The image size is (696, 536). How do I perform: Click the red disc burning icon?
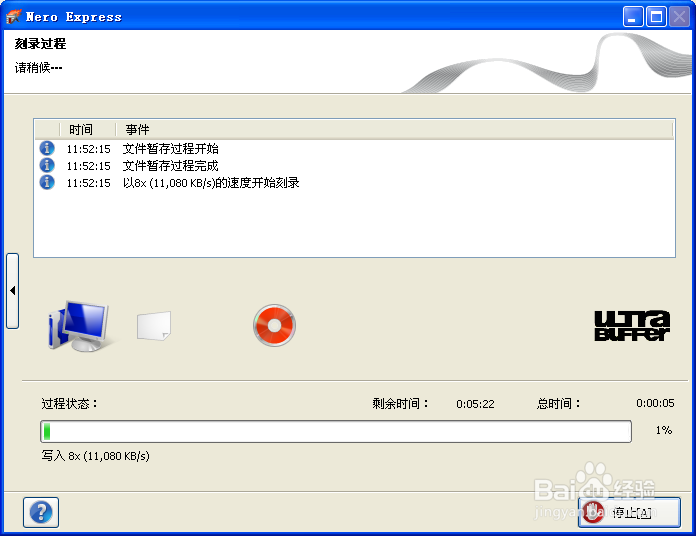click(x=274, y=325)
